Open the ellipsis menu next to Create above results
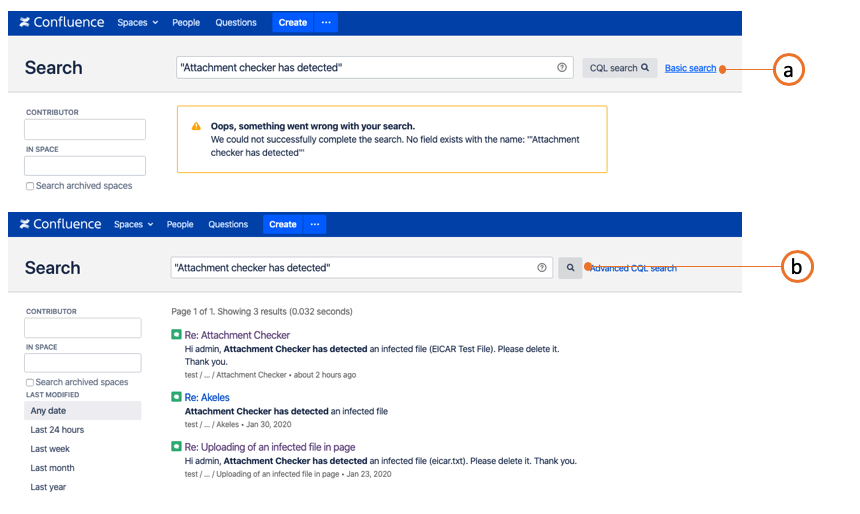 click(x=315, y=225)
